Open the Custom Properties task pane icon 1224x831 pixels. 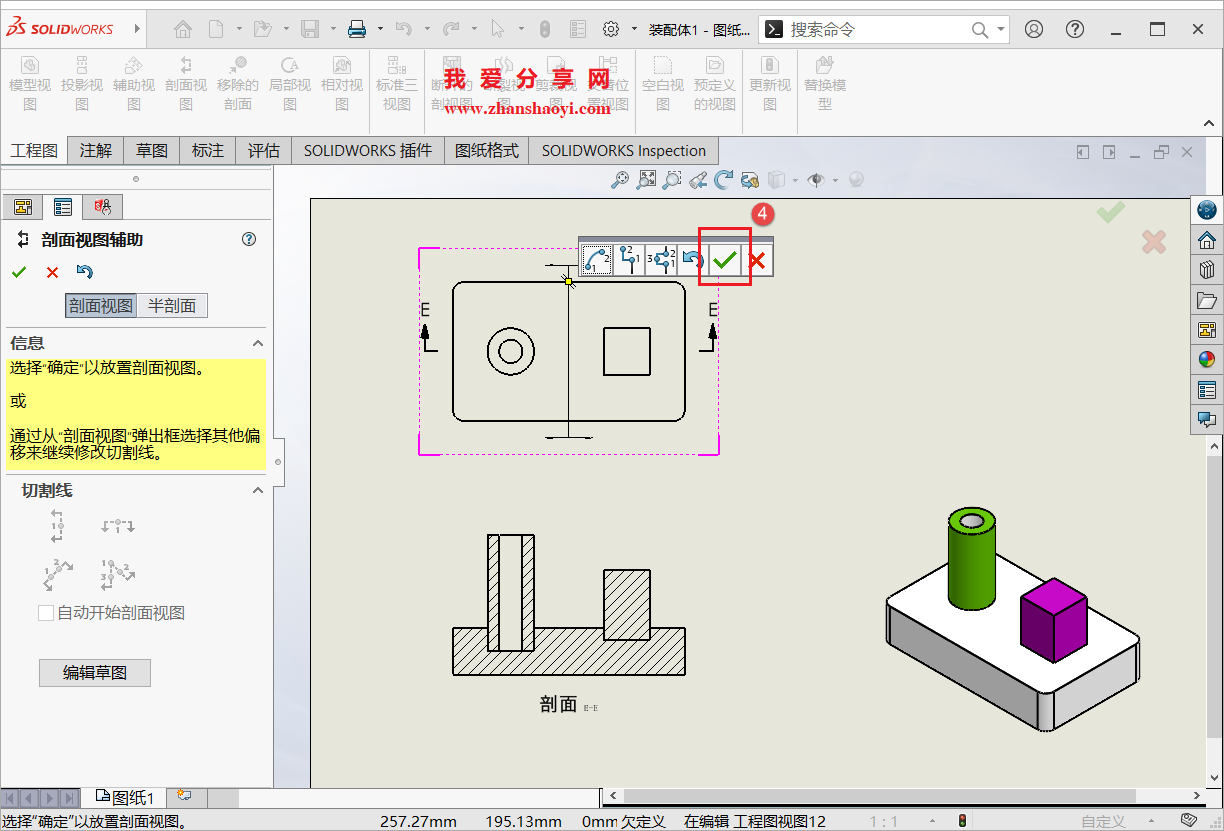click(x=1207, y=390)
